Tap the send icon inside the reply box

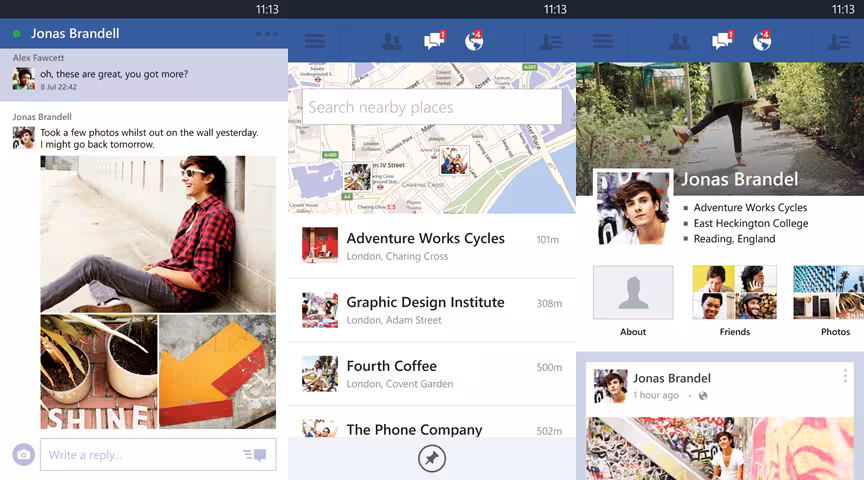click(x=255, y=455)
